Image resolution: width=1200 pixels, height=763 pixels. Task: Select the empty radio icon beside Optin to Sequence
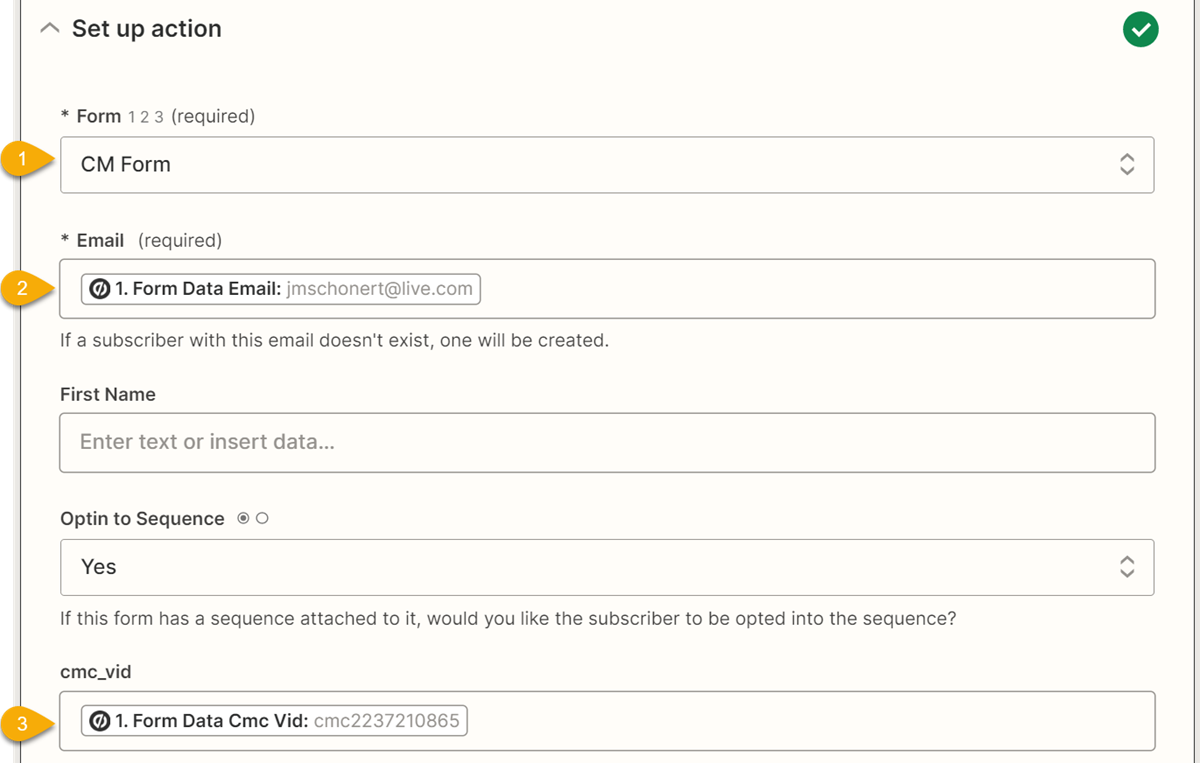(x=262, y=519)
